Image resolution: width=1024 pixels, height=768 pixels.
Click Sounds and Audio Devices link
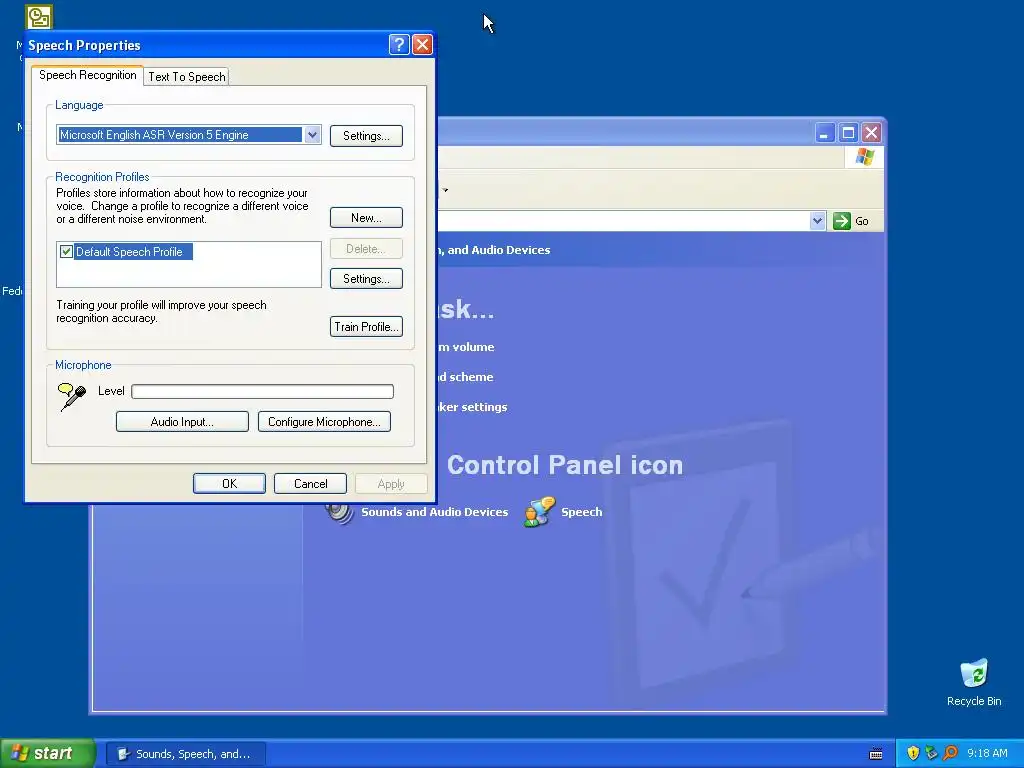434,512
